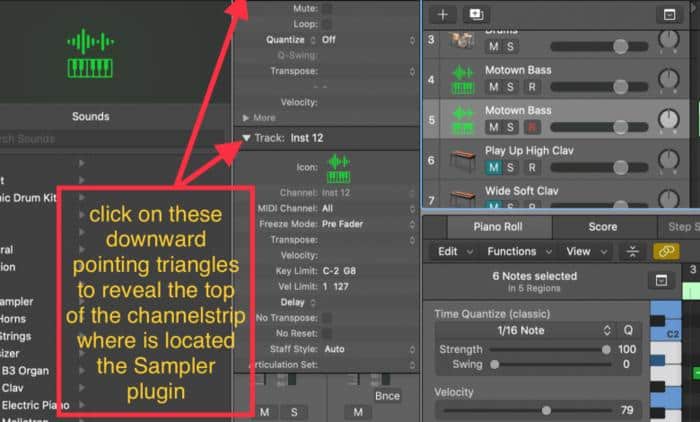The height and width of the screenshot is (422, 700).
Task: Click the MIDI link button in Piano Roll
Action: pos(666,251)
